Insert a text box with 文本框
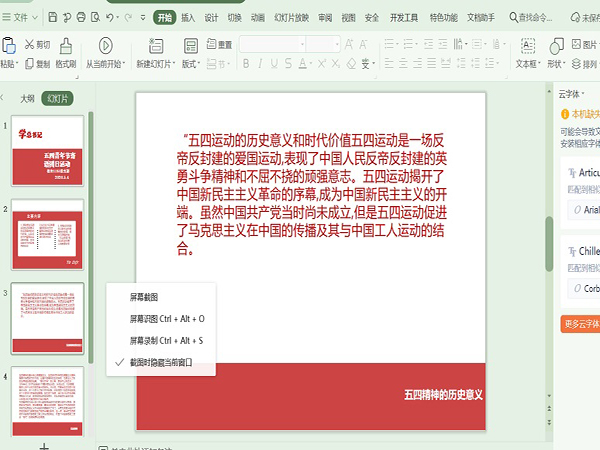The image size is (600, 450). (528, 53)
